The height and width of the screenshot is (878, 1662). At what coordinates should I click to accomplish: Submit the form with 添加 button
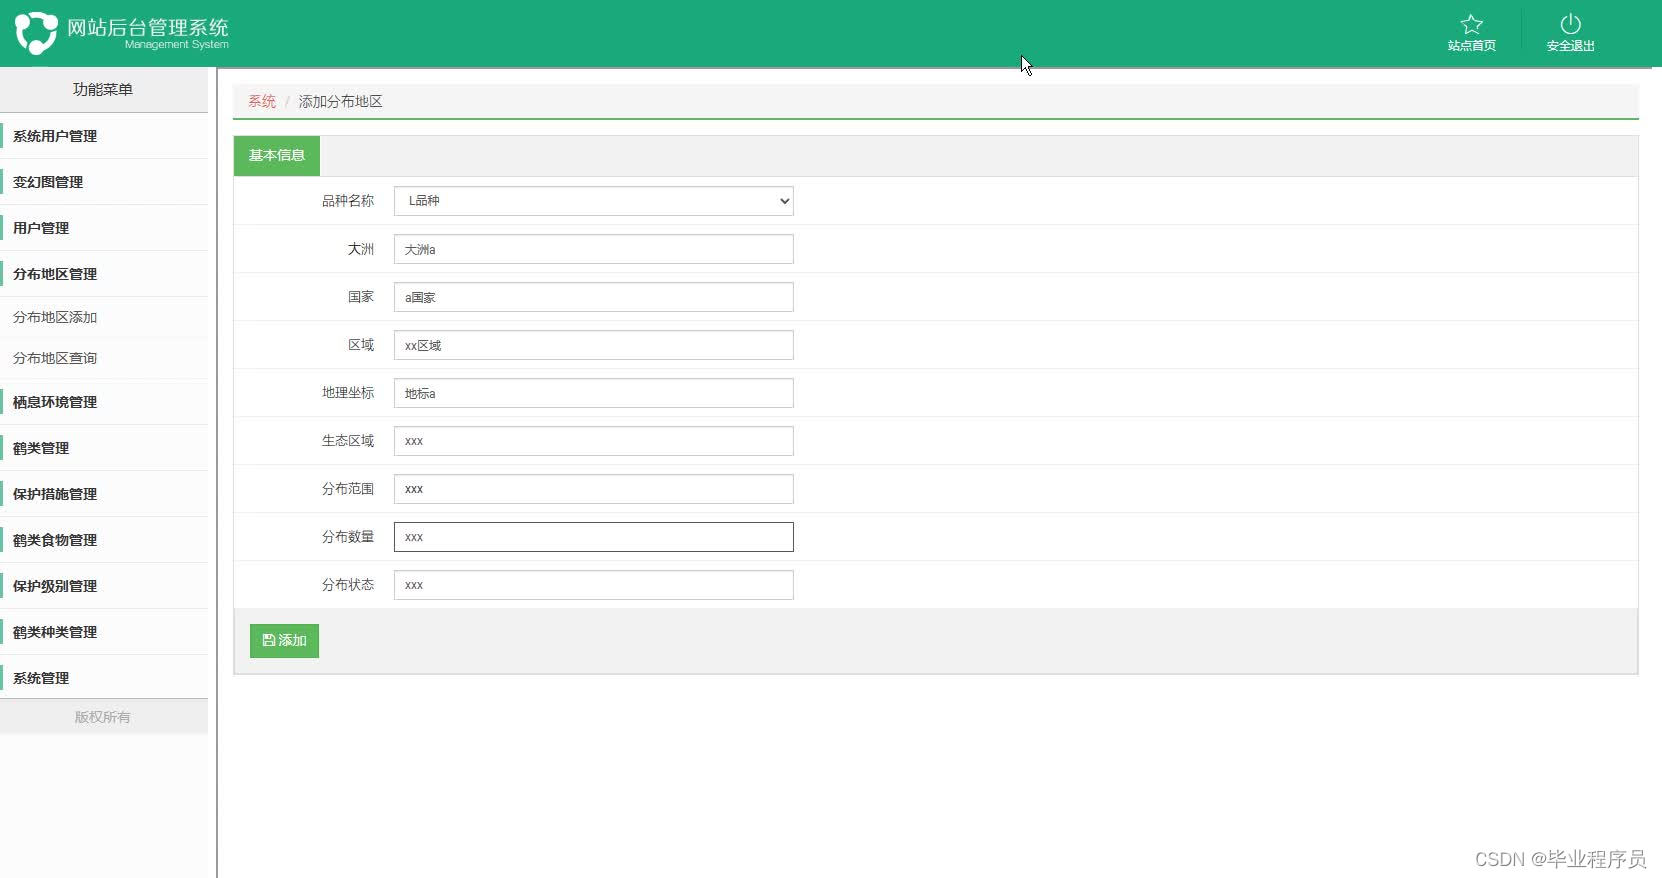[x=284, y=641]
